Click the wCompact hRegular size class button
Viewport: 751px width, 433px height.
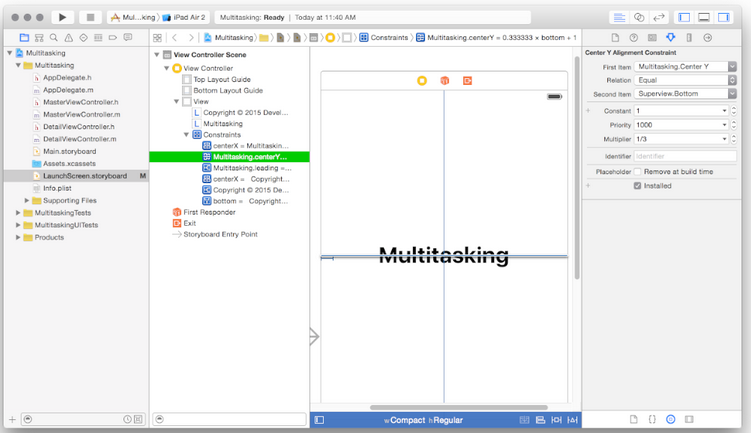[424, 421]
